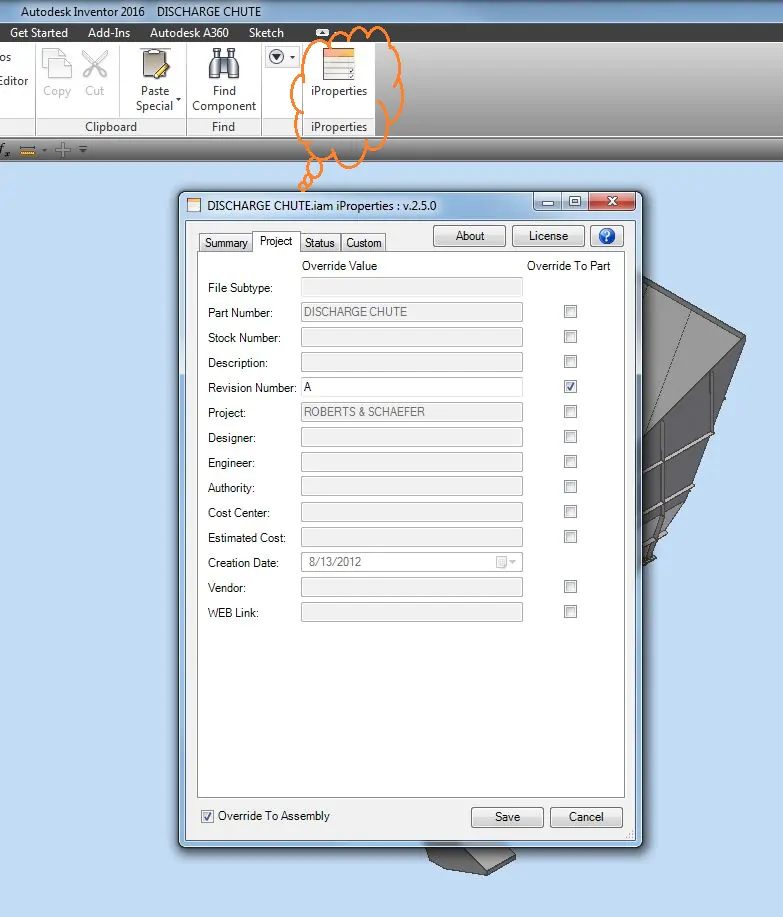
Task: Expand the dropdown next to ruler icon
Action: click(x=44, y=151)
